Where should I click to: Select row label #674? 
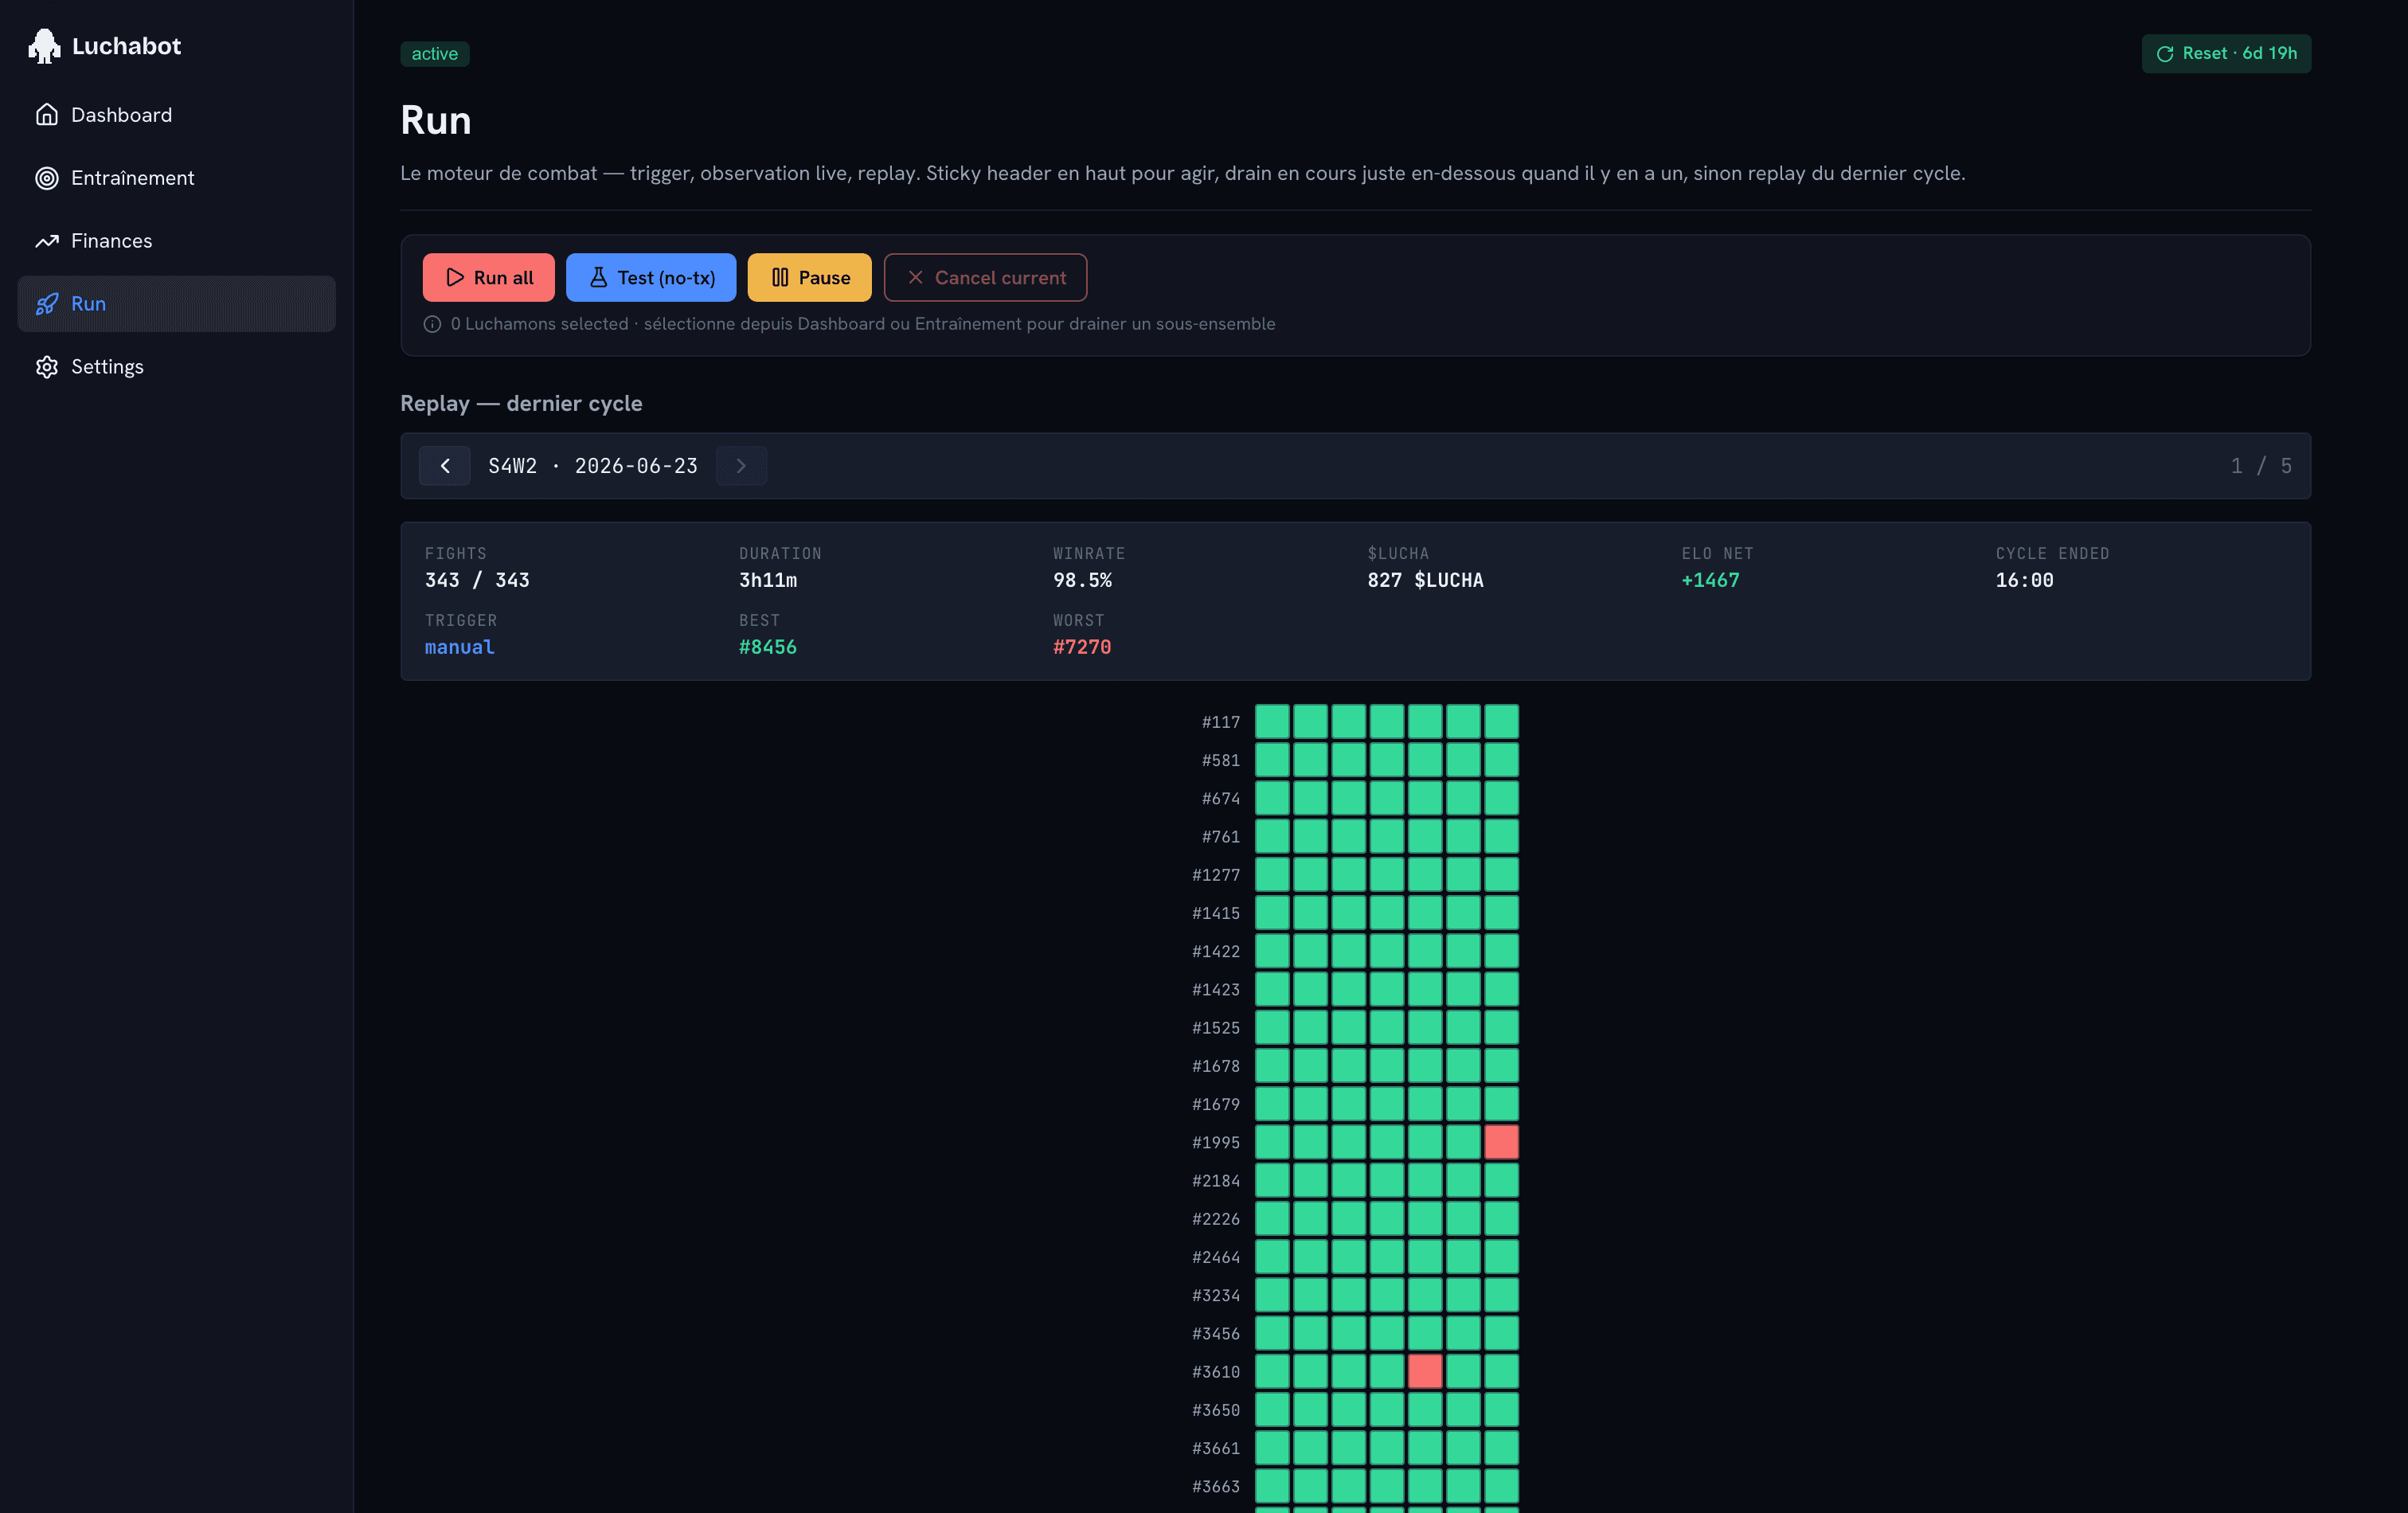coord(1220,799)
